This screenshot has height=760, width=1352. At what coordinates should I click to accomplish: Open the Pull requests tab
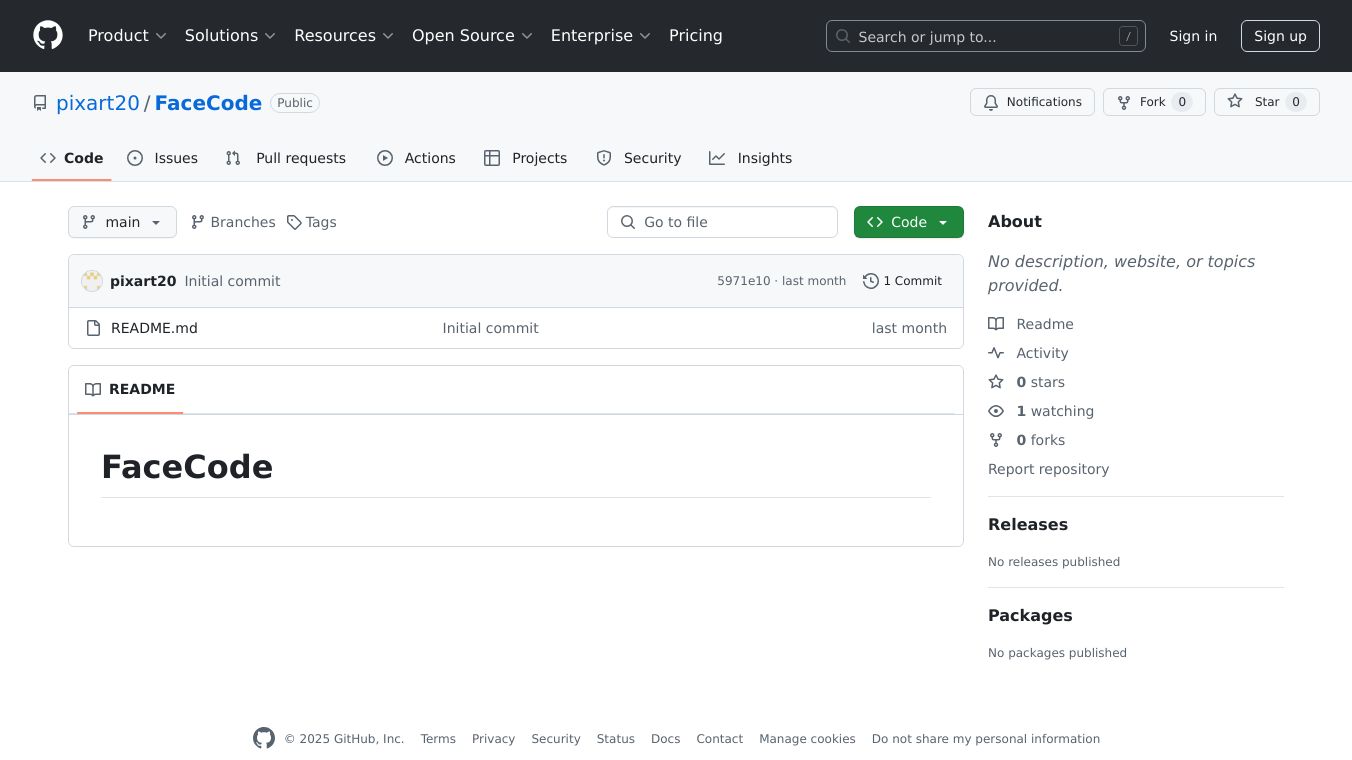[x=286, y=158]
